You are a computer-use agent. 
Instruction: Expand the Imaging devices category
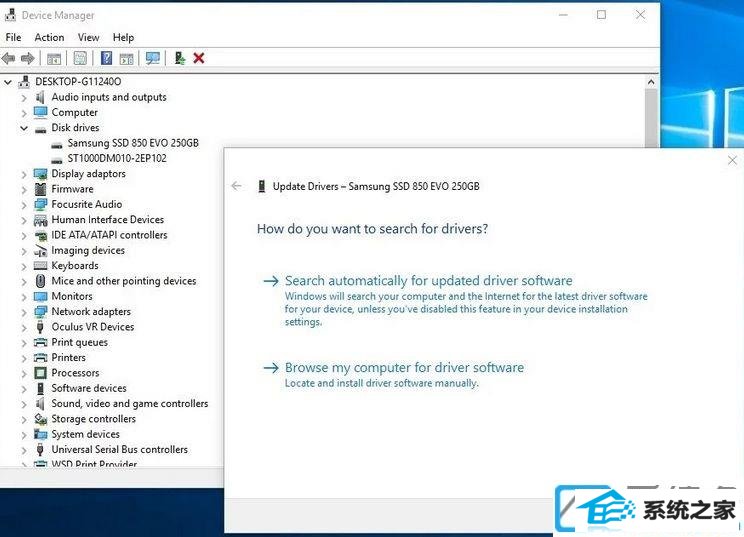point(24,251)
